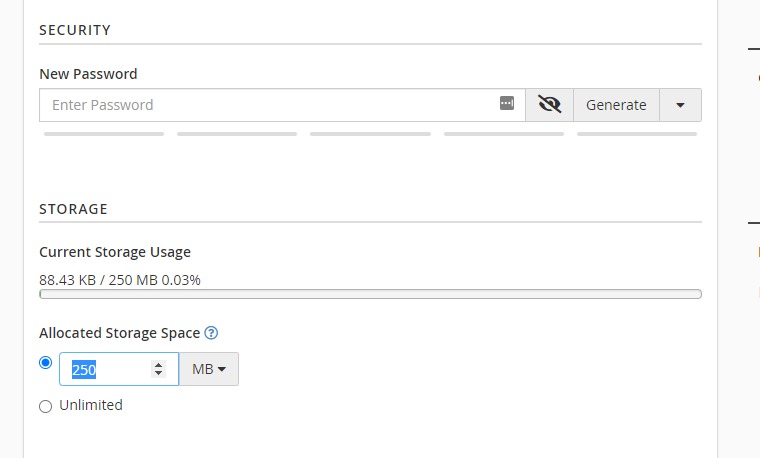Click the New Password field label
The height and width of the screenshot is (458, 760).
coord(88,74)
